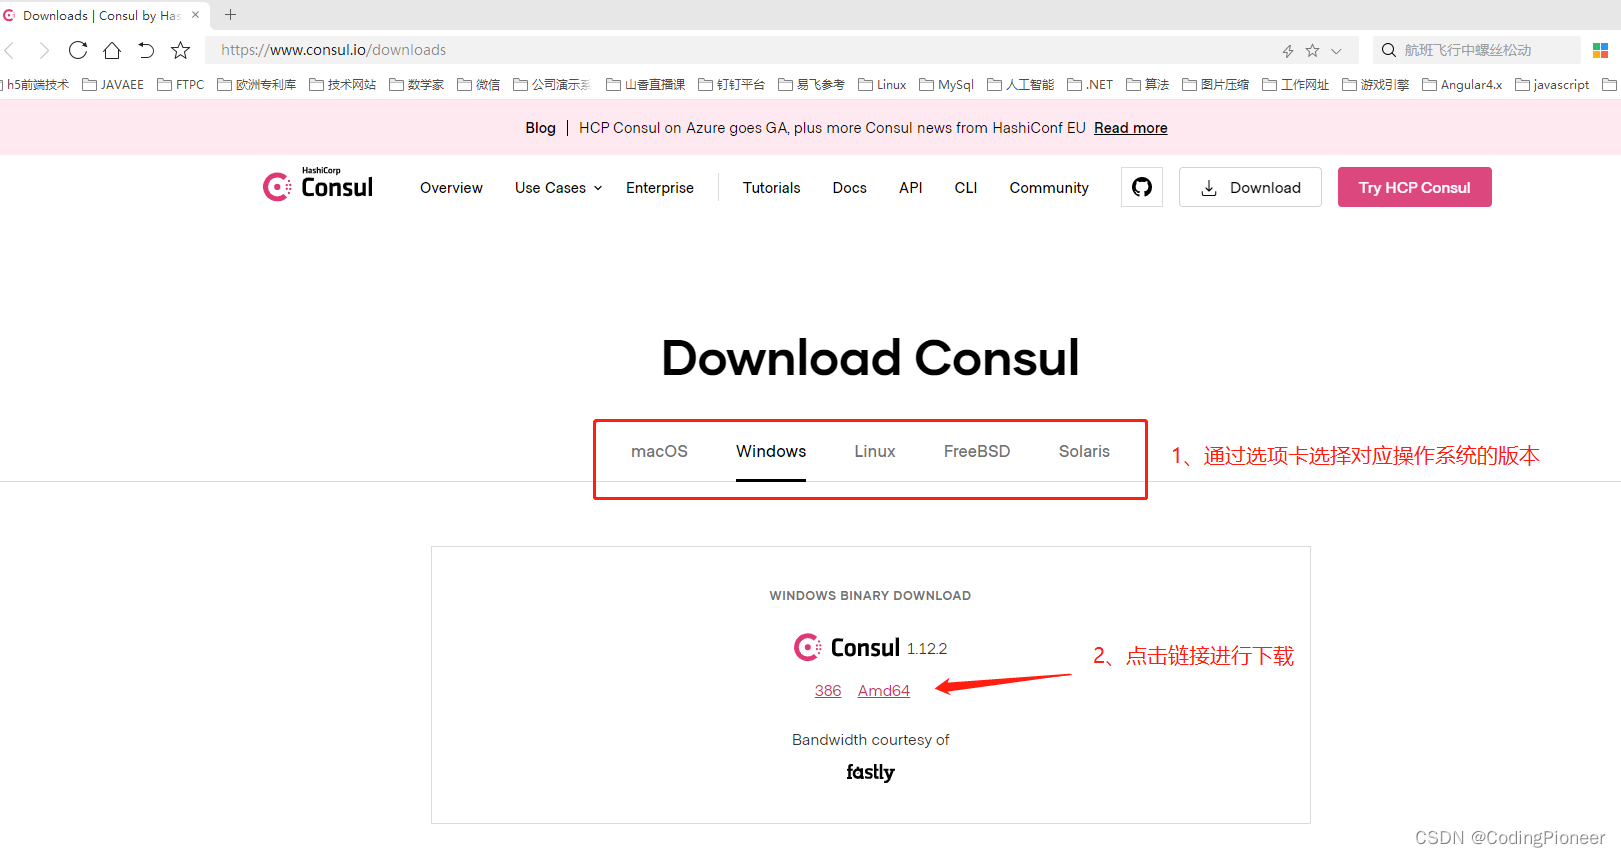Select the Windows tab
1621x857 pixels.
pyautogui.click(x=771, y=452)
